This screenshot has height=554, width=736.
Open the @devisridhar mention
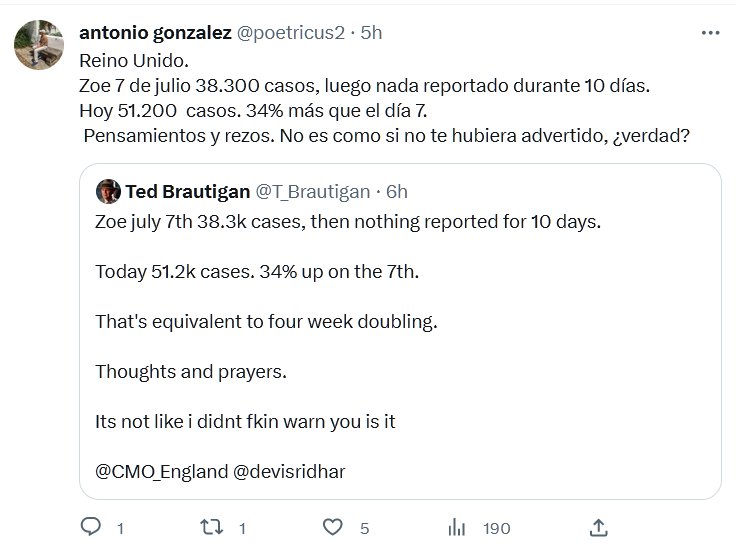291,472
